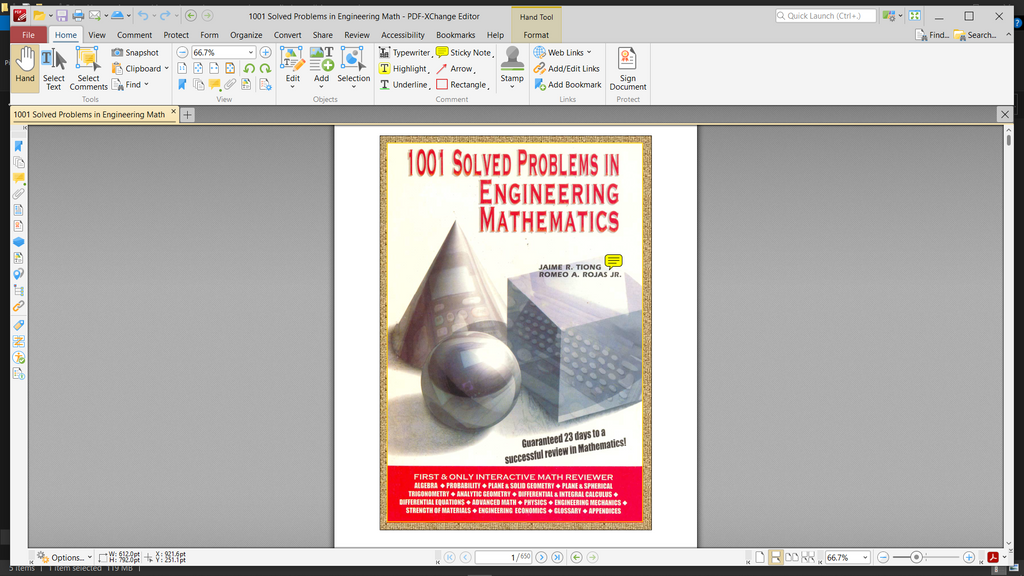This screenshot has height=576, width=1024.
Task: Adjust the zoom slider in status bar
Action: pos(916,557)
